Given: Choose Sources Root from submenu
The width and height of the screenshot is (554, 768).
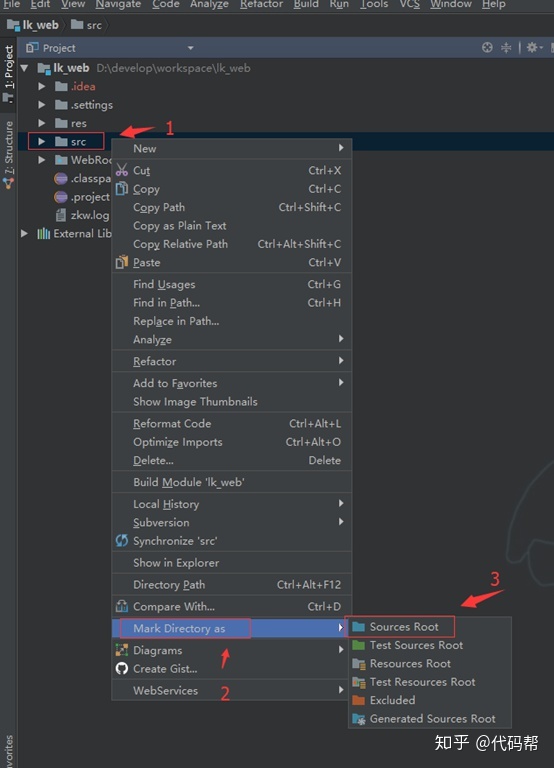Looking at the screenshot, I should click(x=430, y=627).
